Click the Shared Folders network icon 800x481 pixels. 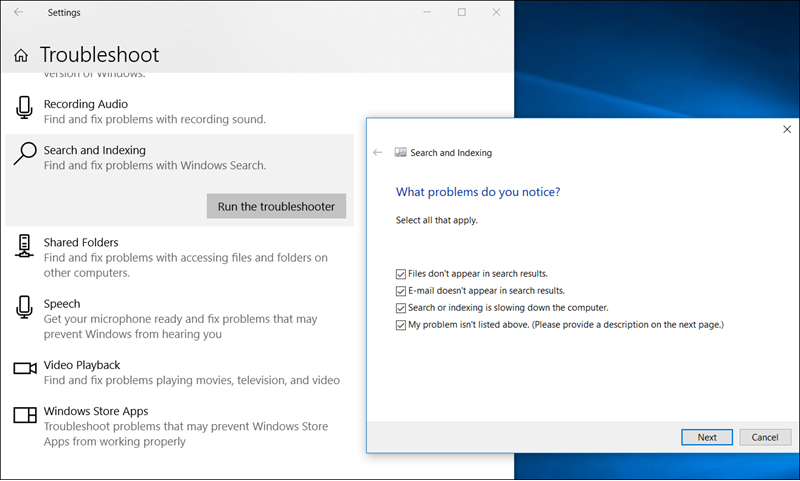(24, 246)
